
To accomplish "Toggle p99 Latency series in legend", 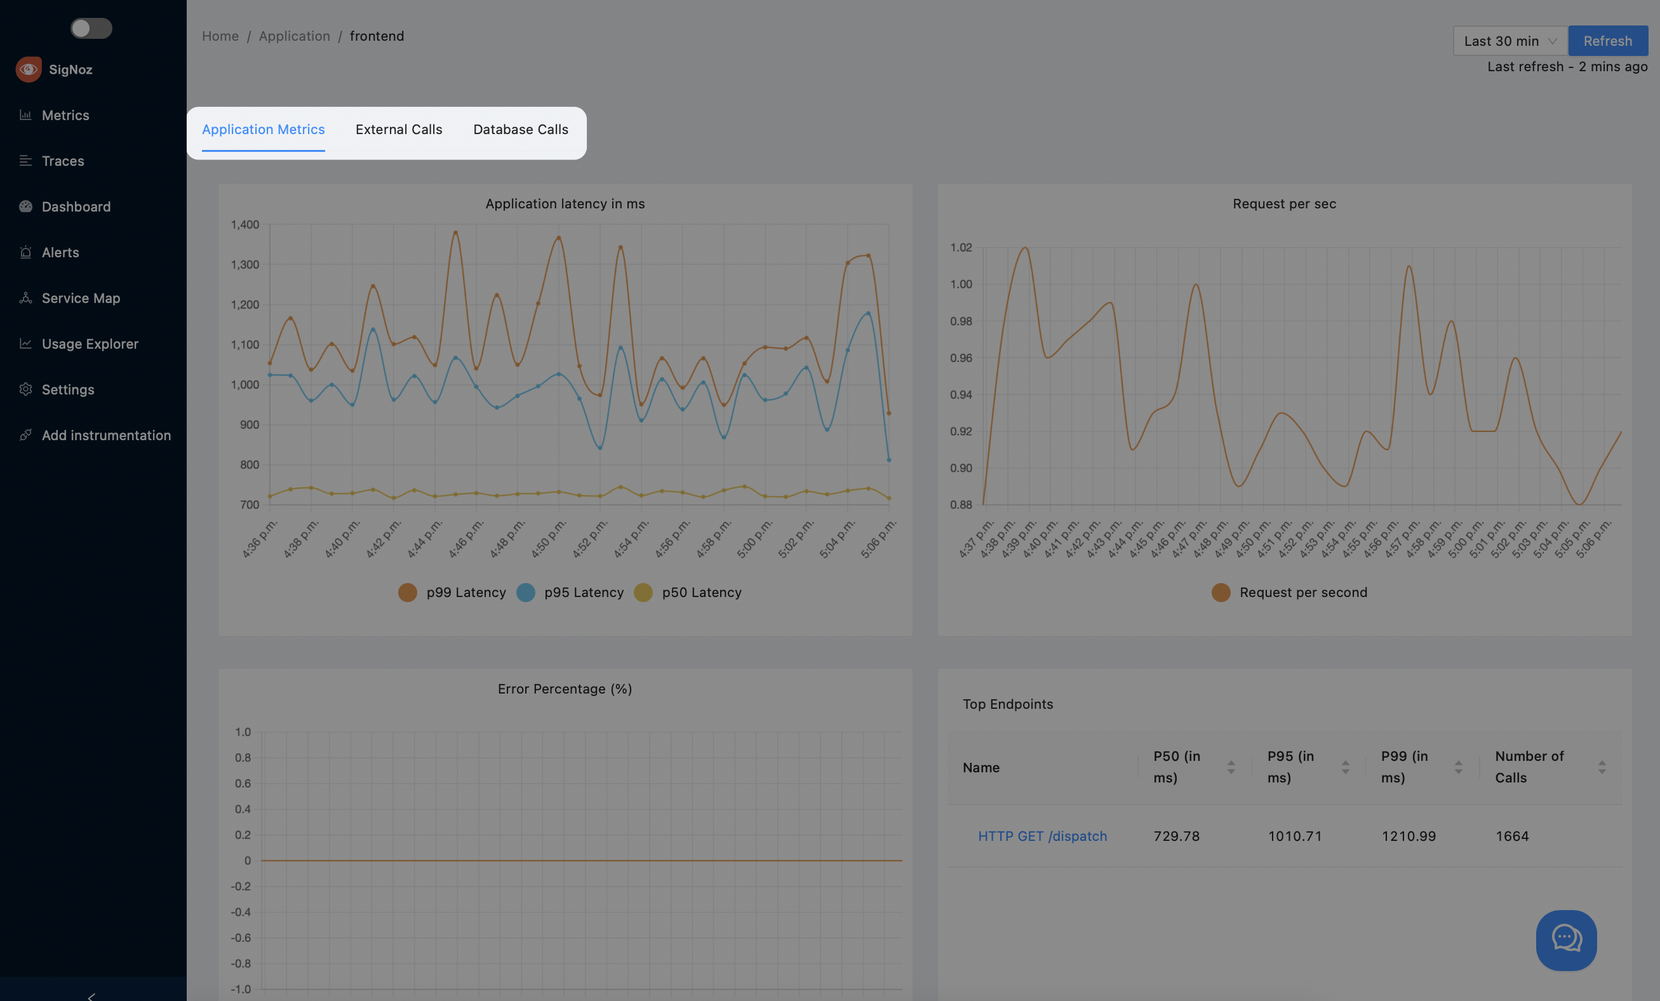I will coord(408,593).
